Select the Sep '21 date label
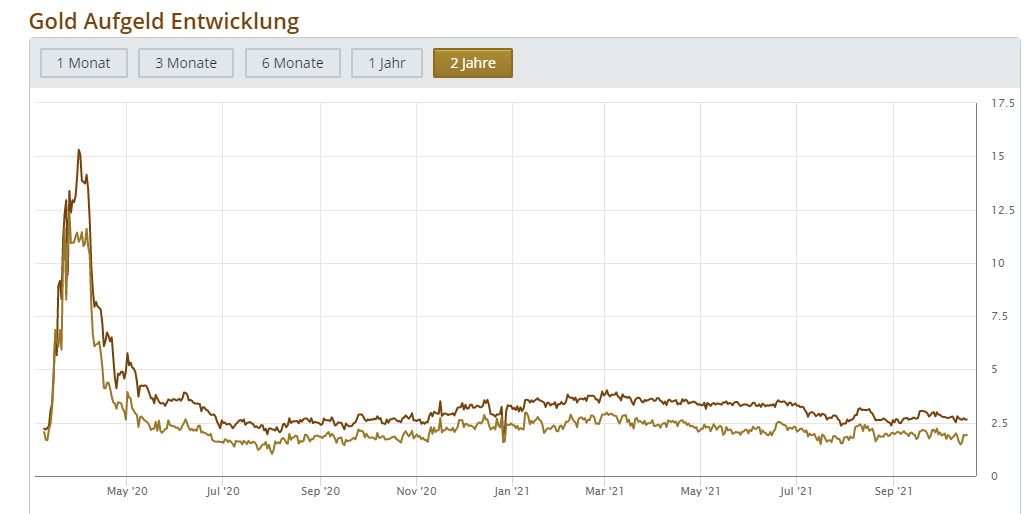The height and width of the screenshot is (514, 1032). pos(892,491)
